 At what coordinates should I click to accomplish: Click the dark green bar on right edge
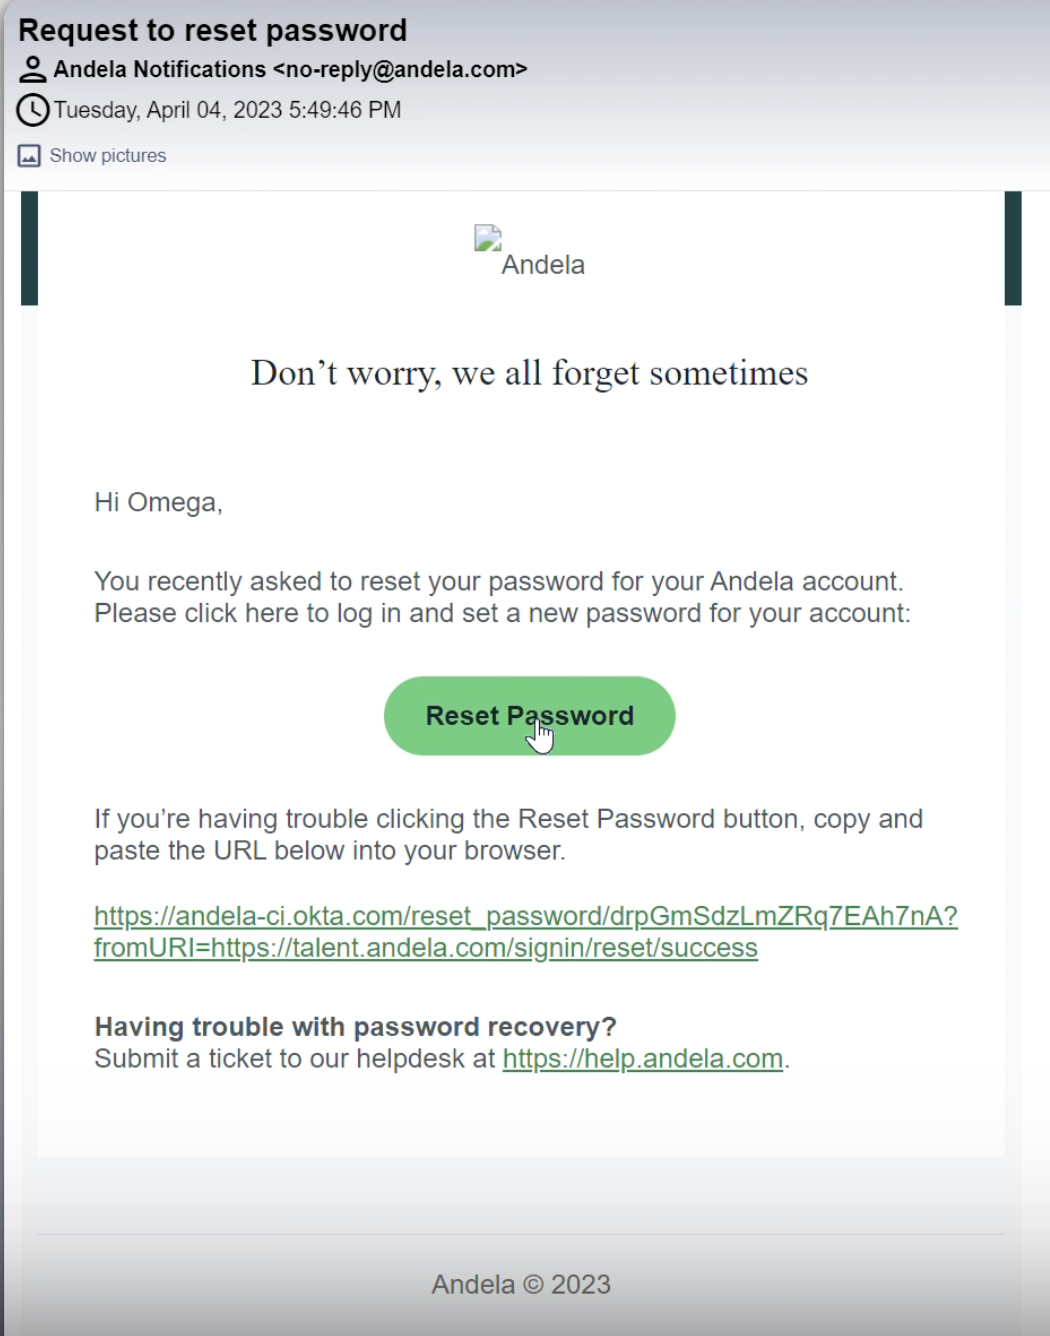click(1013, 248)
